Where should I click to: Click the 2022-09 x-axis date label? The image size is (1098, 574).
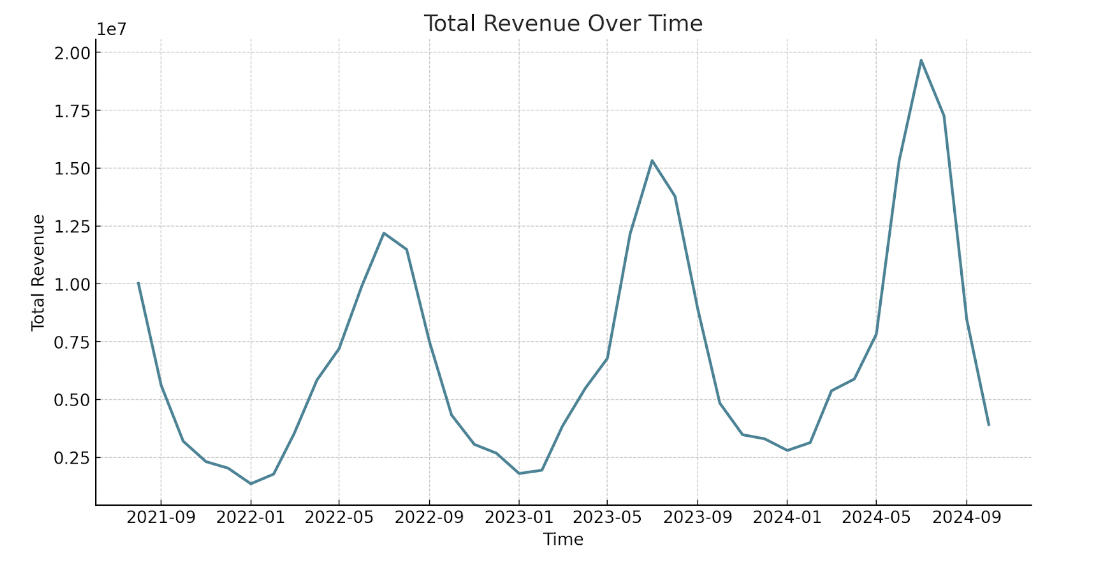[x=429, y=518]
